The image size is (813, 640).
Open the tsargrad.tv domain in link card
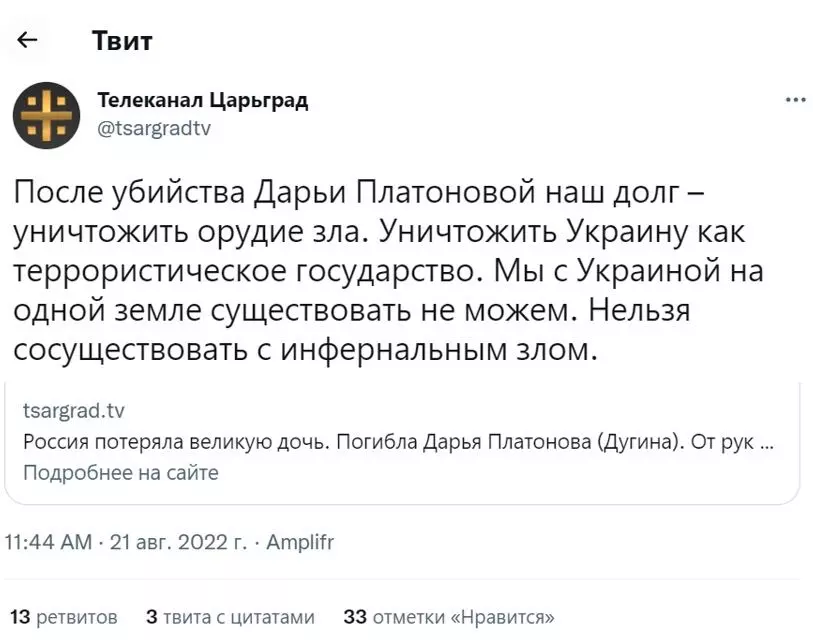click(74, 410)
